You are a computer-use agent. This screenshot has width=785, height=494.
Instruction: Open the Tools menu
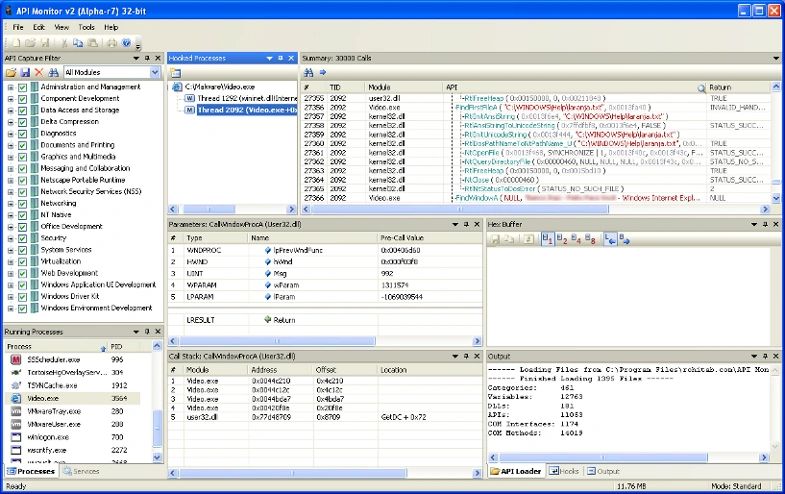click(x=87, y=27)
